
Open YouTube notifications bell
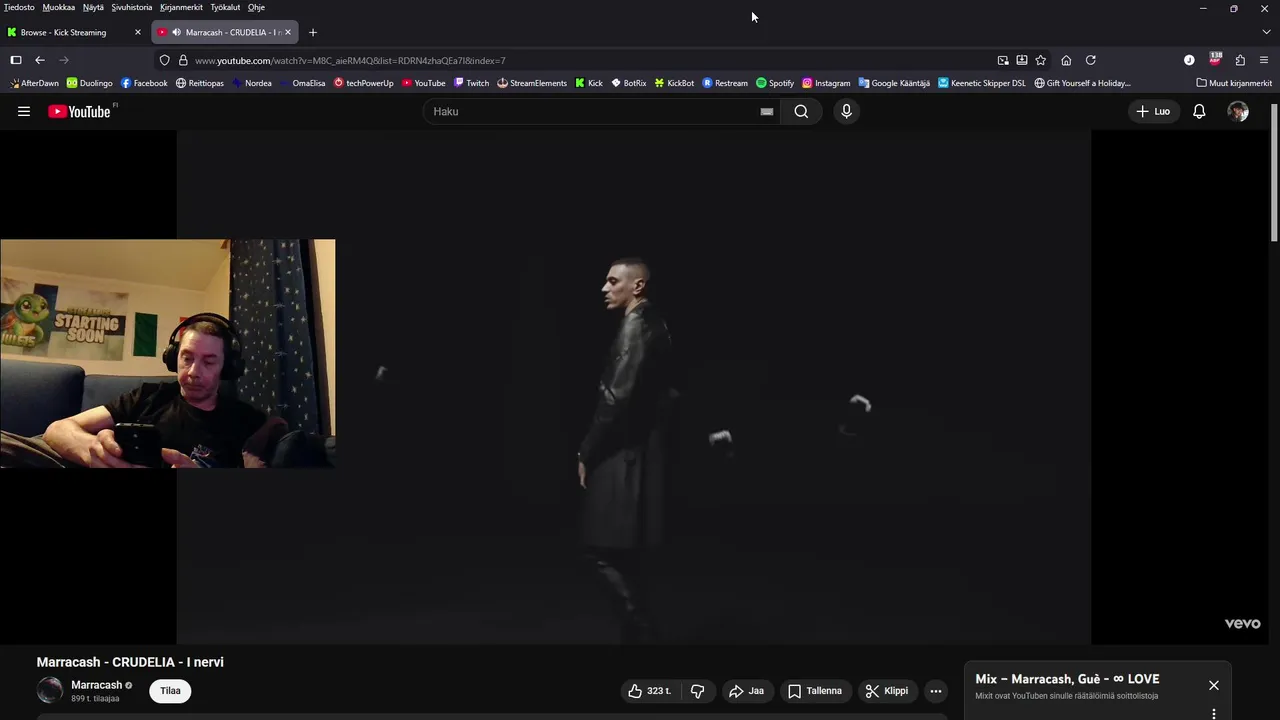1199,111
